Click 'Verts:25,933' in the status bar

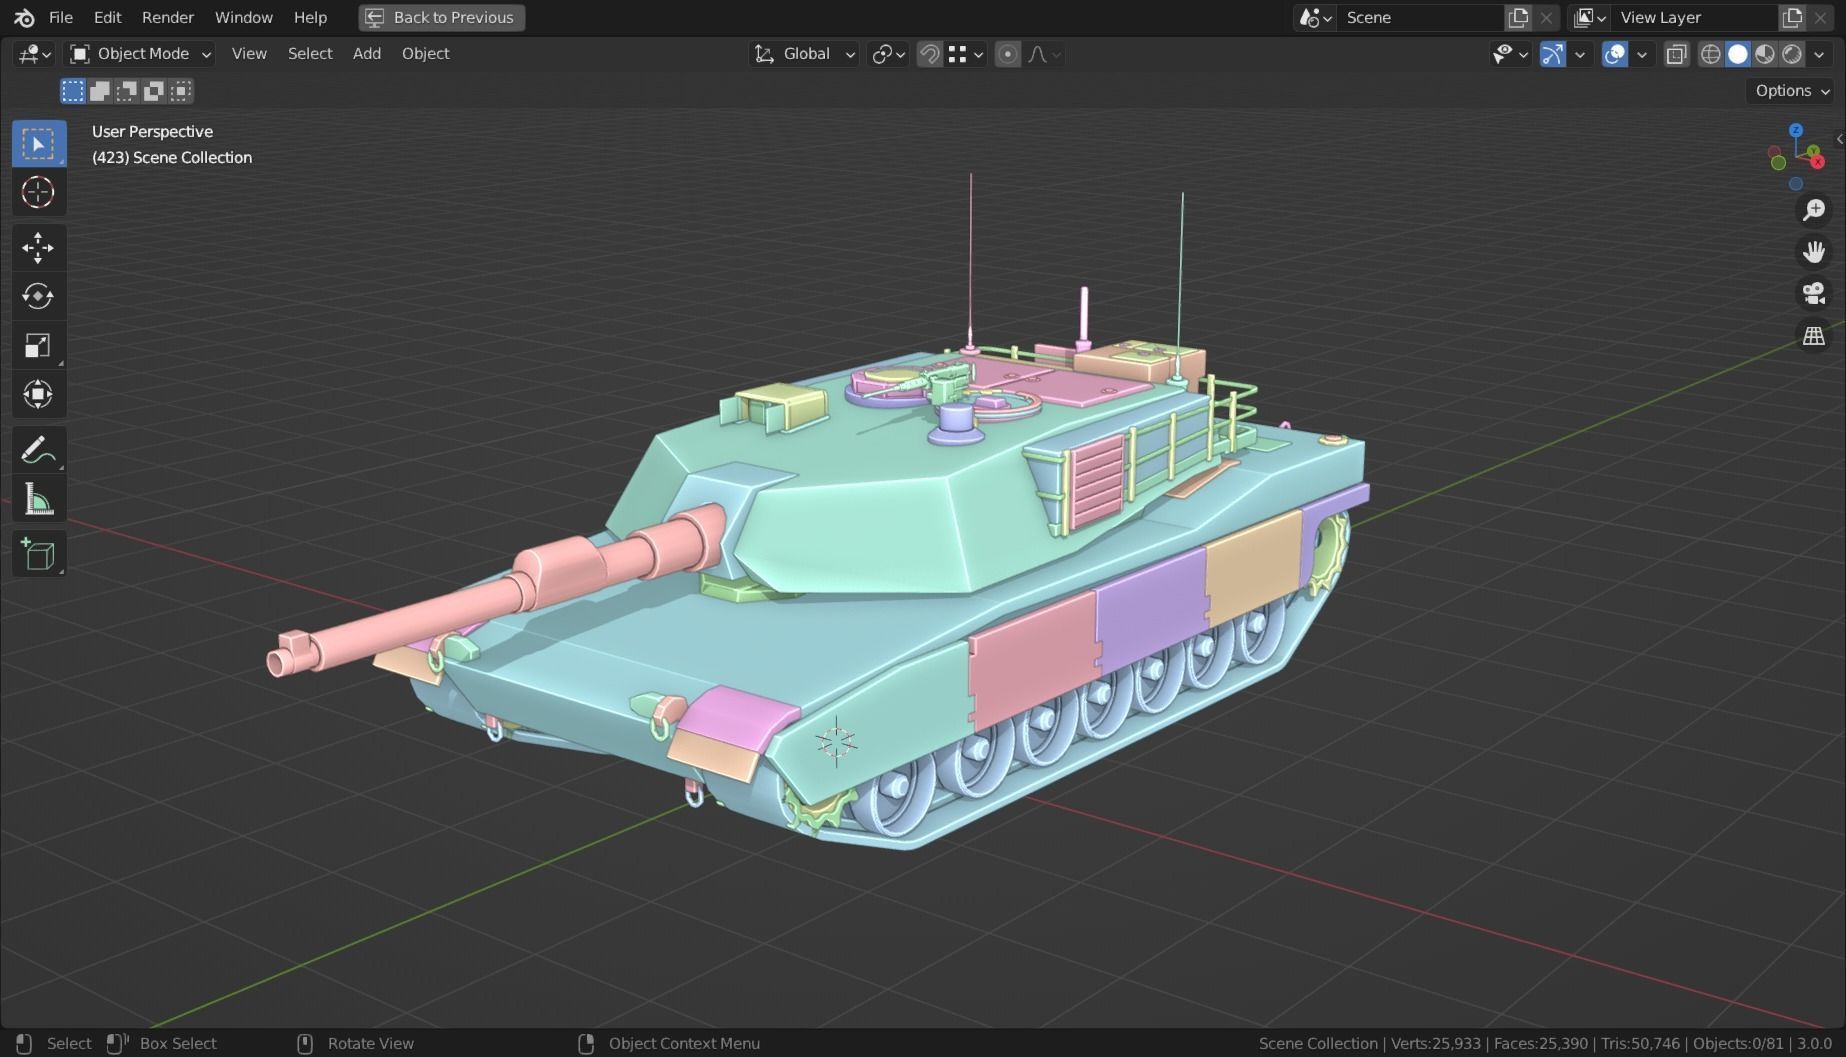tap(1436, 1043)
